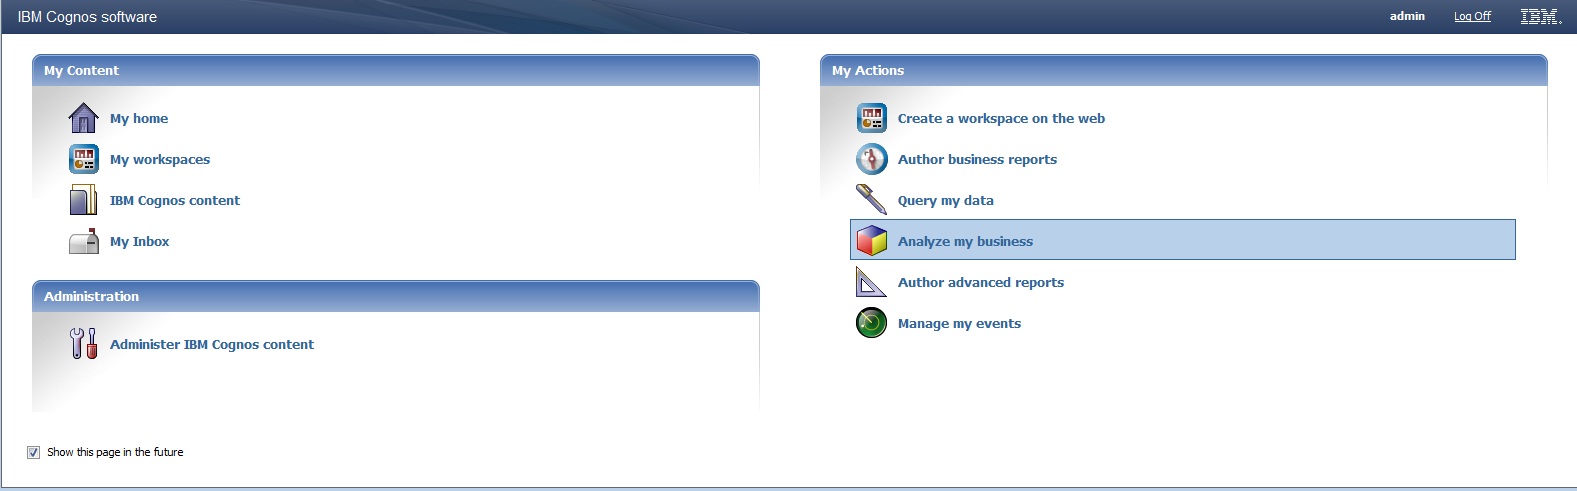Viewport: 1577px width, 491px height.
Task: Click the Author advanced reports triangle icon
Action: point(871,282)
